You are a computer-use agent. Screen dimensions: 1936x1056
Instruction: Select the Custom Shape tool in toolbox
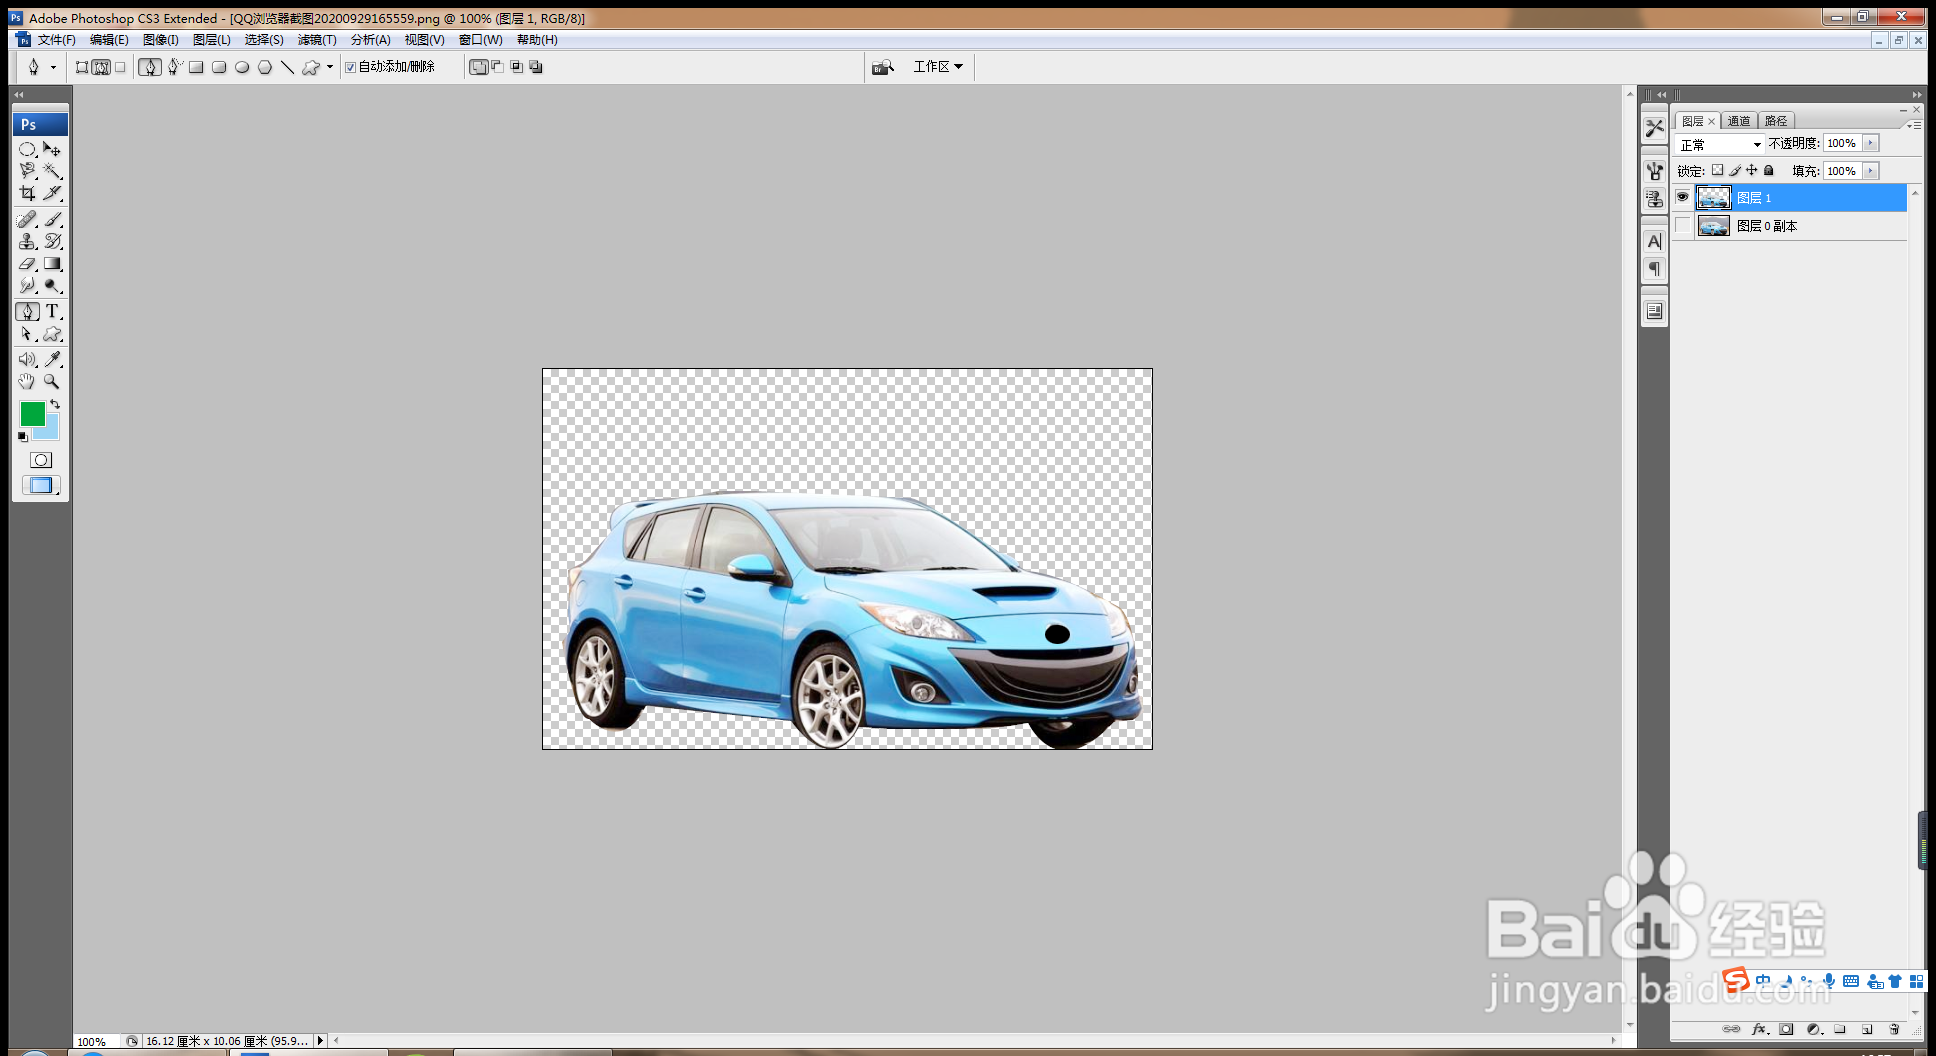[x=52, y=335]
